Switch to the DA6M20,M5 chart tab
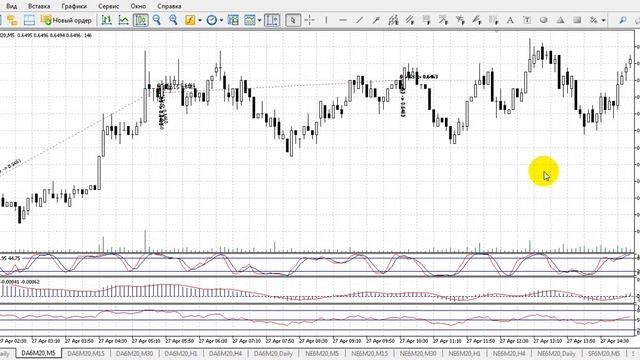The height and width of the screenshot is (360, 640). click(x=38, y=353)
